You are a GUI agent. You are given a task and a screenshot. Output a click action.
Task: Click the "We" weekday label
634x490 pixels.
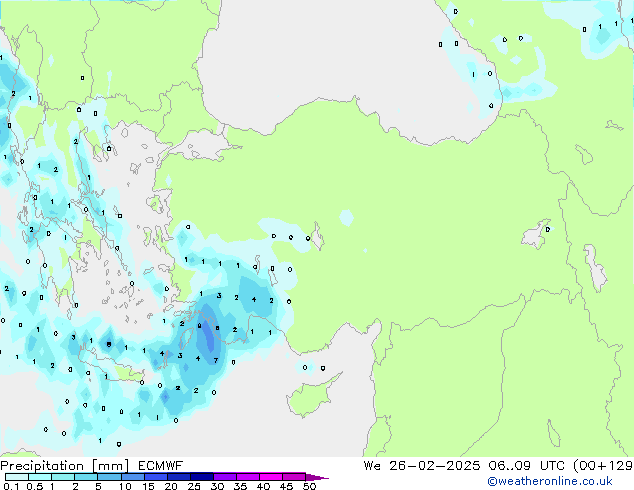pos(372,466)
